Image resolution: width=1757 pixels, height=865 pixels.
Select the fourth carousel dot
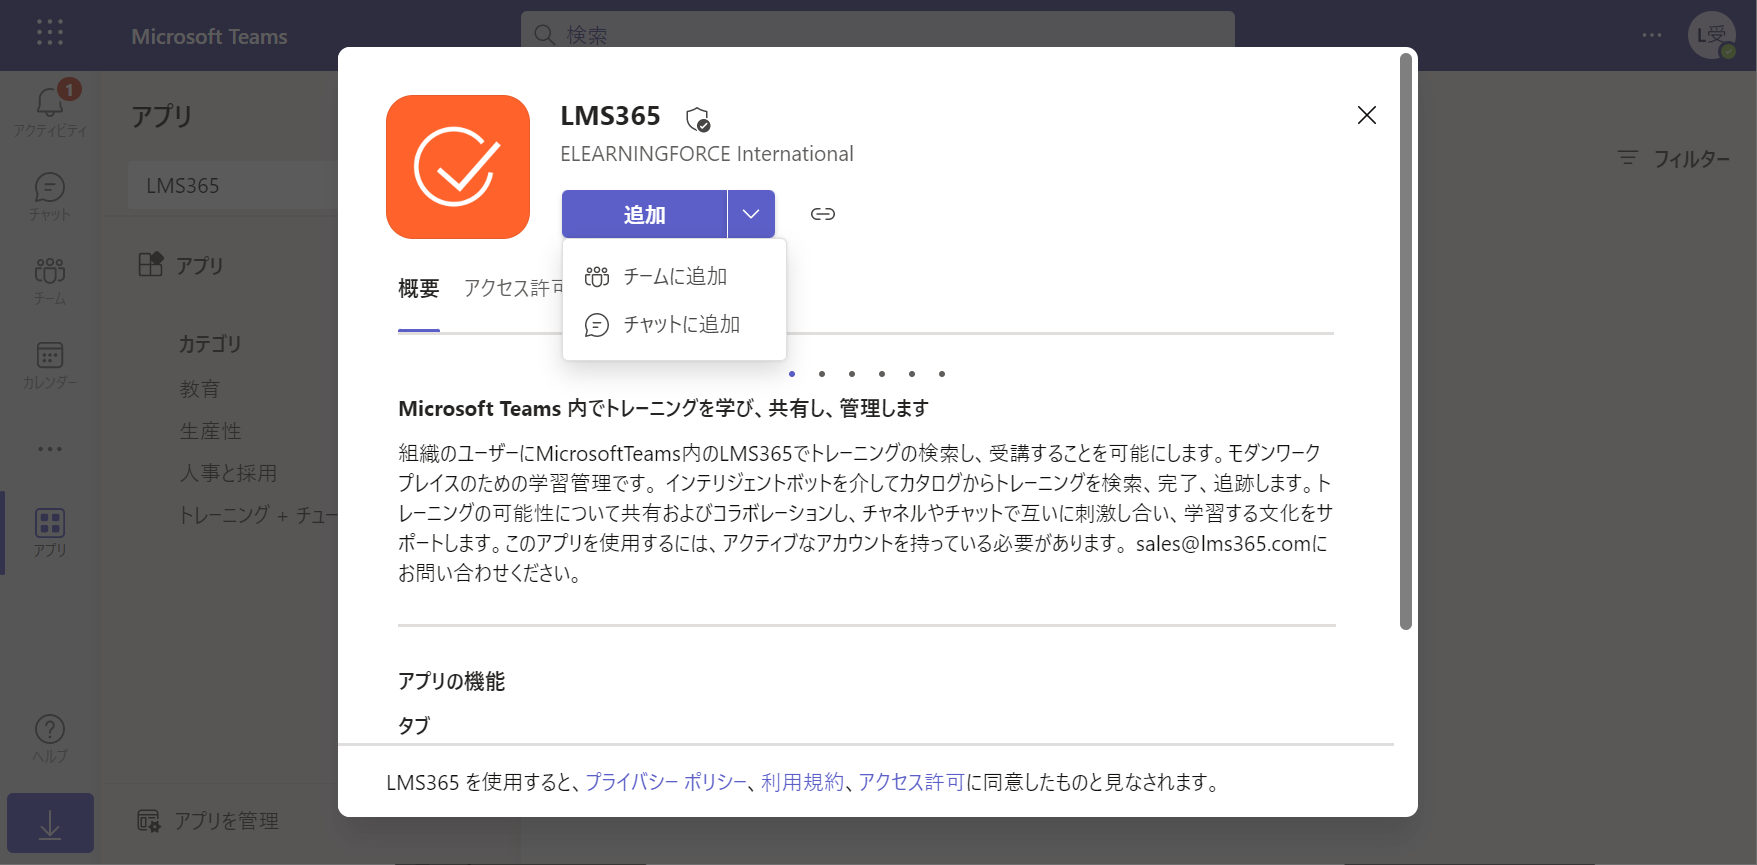click(882, 374)
